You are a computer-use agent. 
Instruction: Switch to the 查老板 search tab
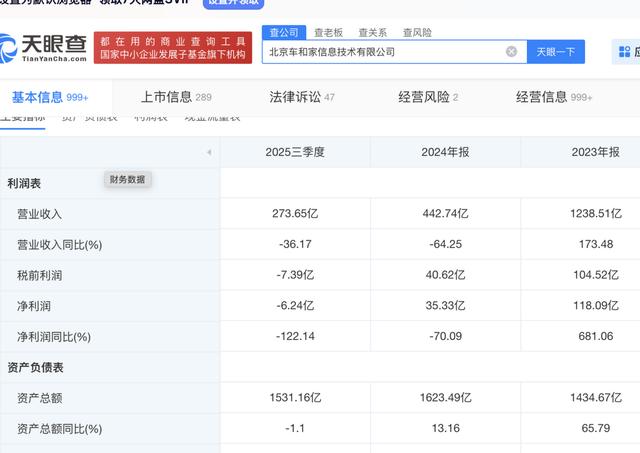coord(330,32)
